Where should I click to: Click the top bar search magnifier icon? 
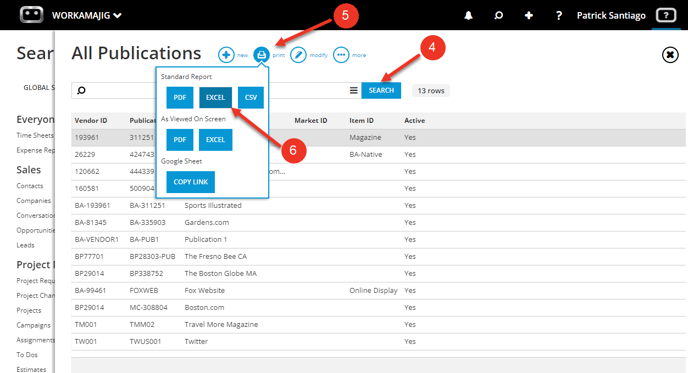point(498,16)
